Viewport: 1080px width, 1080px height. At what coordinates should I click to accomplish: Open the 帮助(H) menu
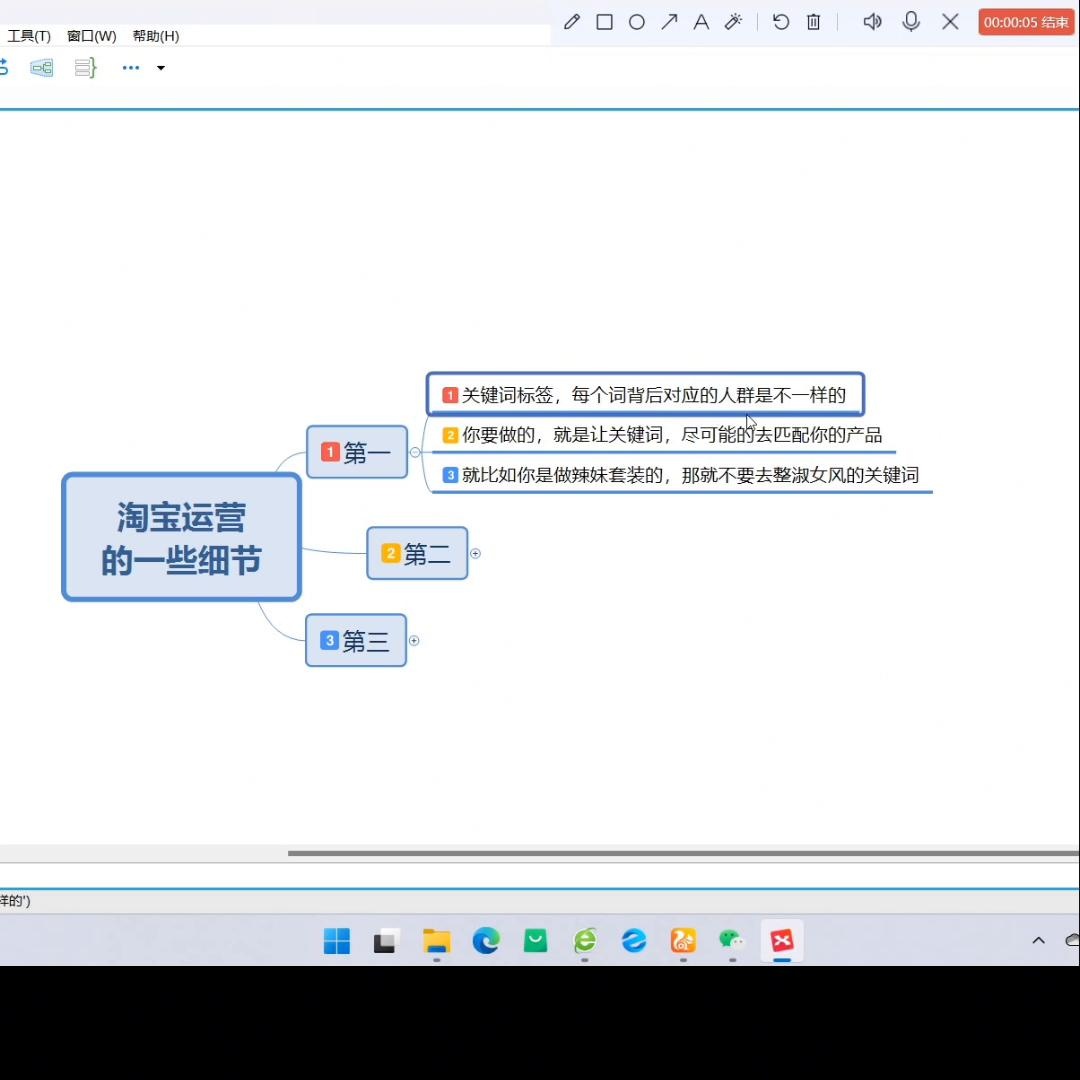[156, 36]
